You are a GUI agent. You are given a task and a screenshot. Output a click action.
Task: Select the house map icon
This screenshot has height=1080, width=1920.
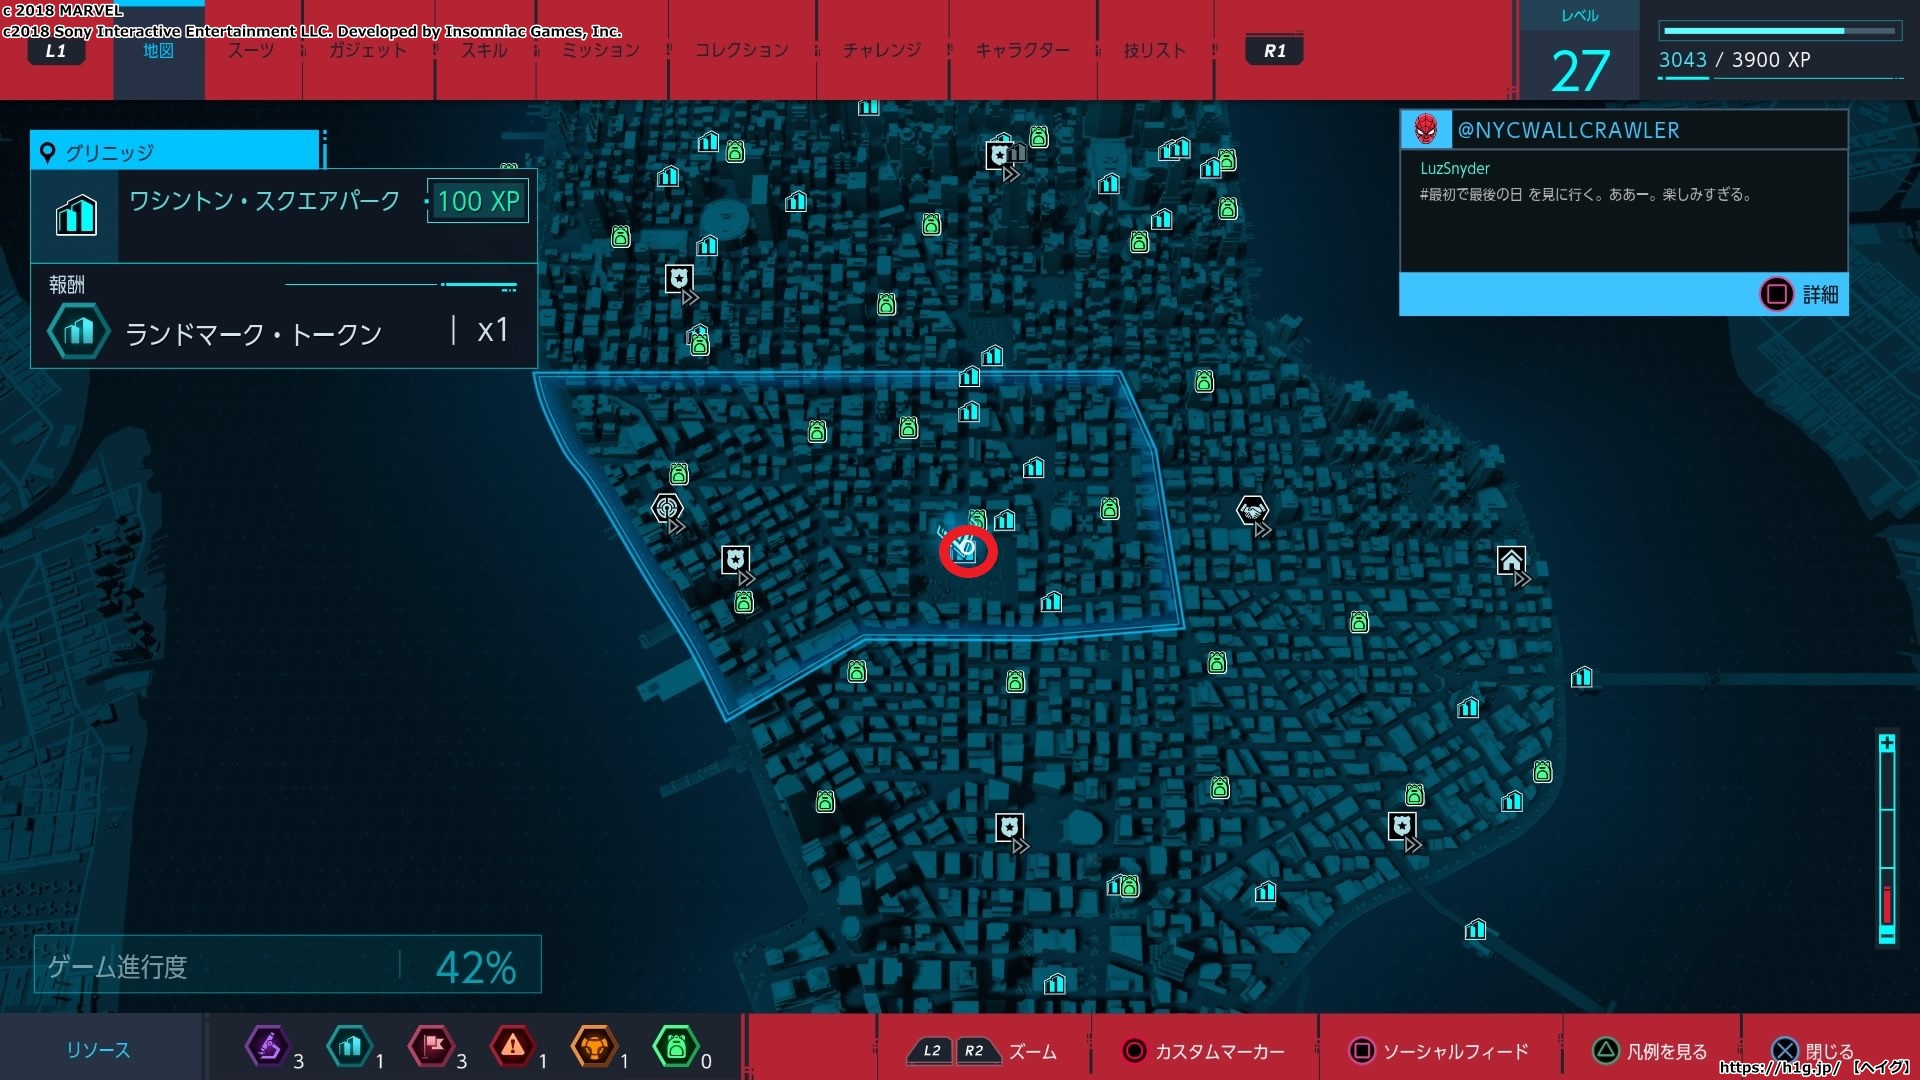click(x=1511, y=560)
